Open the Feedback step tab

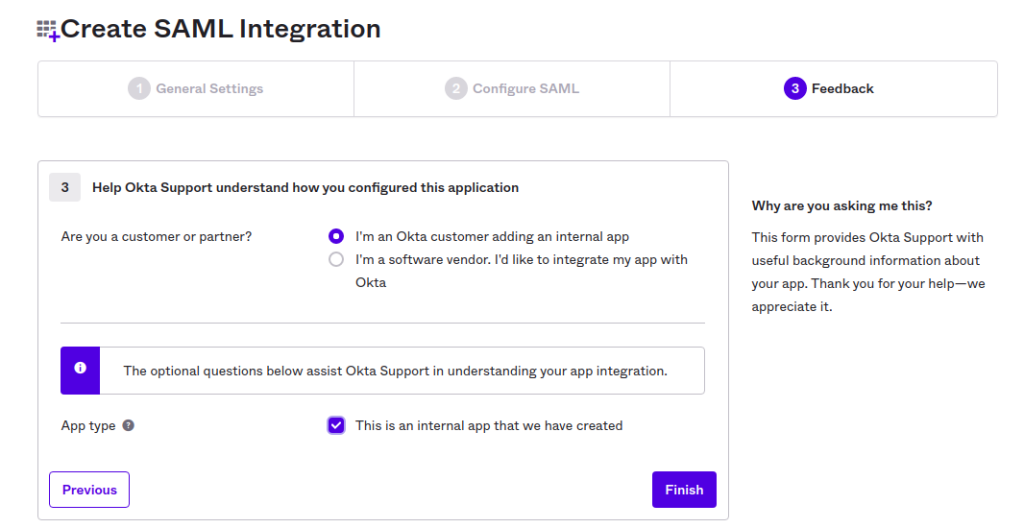click(x=834, y=89)
